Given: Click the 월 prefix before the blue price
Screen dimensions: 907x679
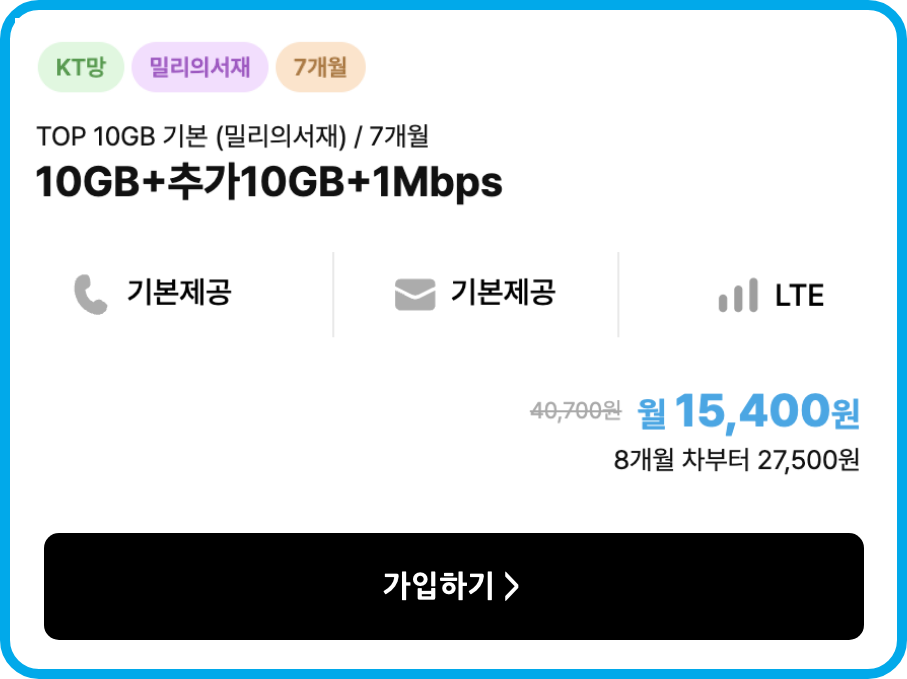Looking at the screenshot, I should (651, 414).
